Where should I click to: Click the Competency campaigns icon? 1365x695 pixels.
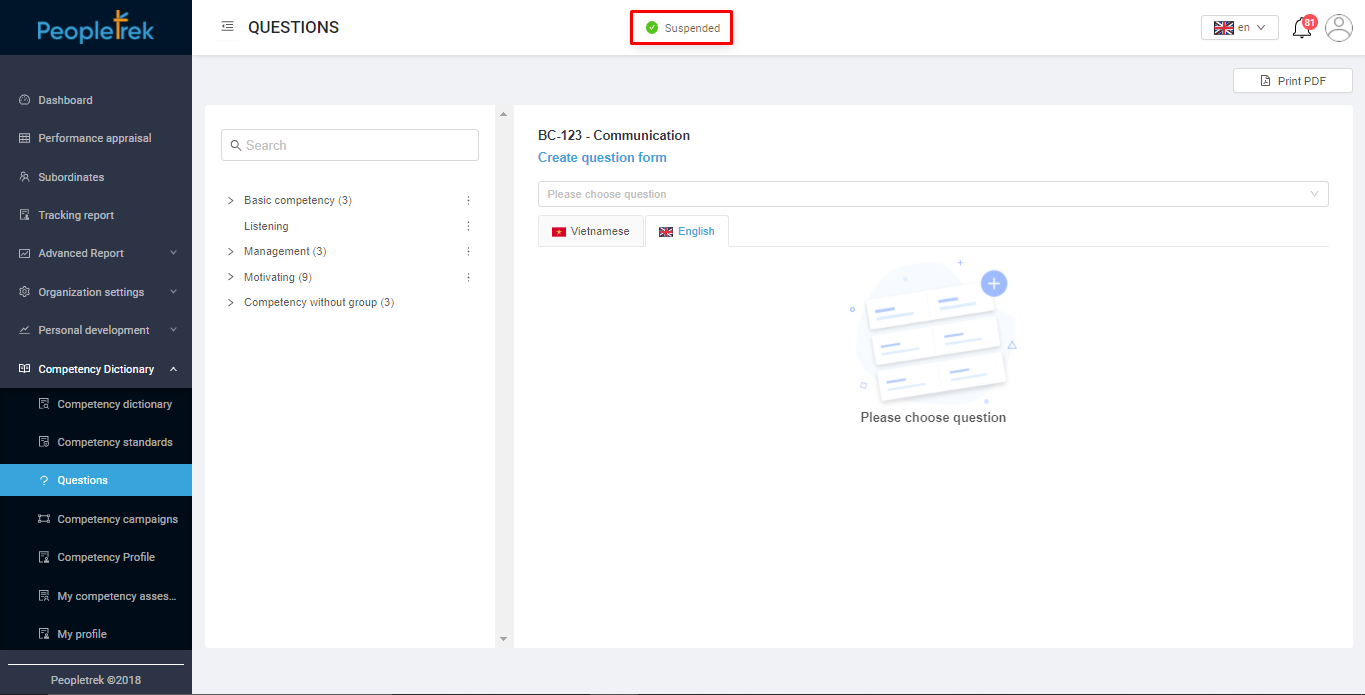(44, 519)
